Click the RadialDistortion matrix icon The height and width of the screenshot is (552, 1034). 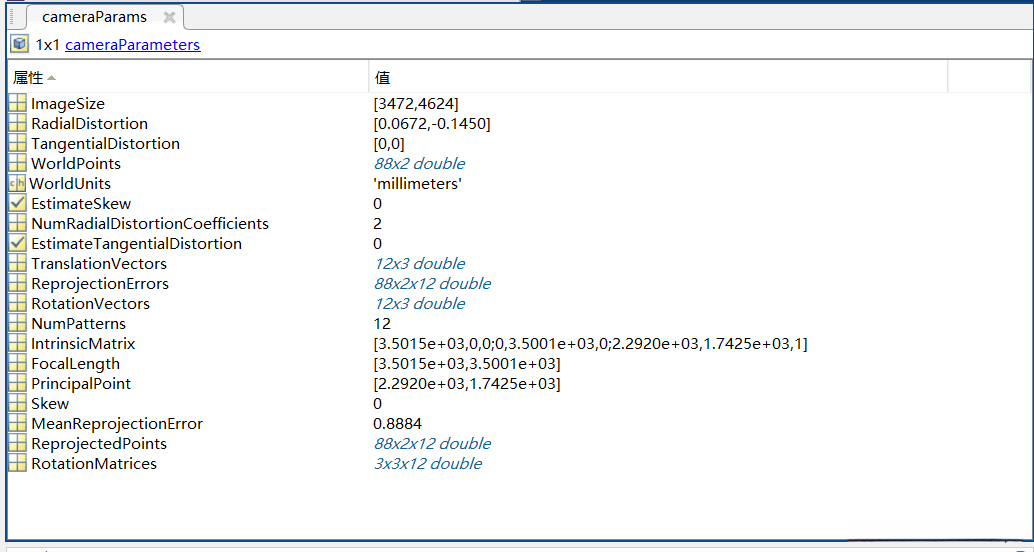pos(17,124)
